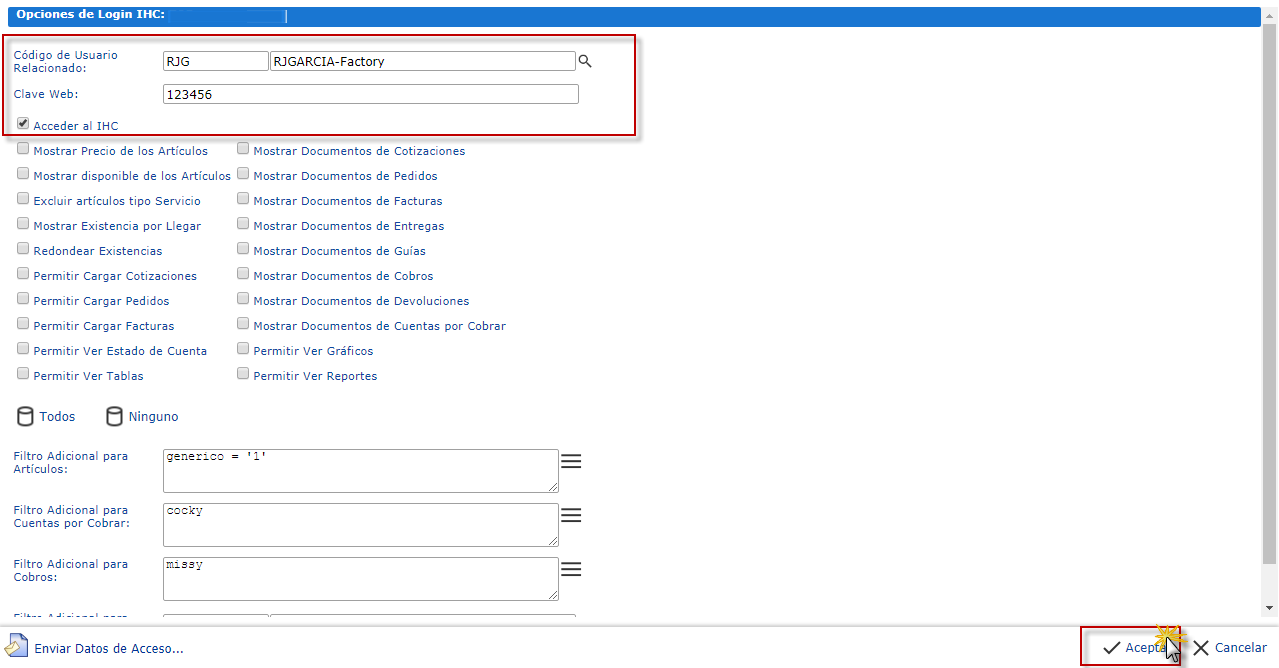Check Permitir Ver Tablas
The image size is (1279, 668).
[23, 374]
